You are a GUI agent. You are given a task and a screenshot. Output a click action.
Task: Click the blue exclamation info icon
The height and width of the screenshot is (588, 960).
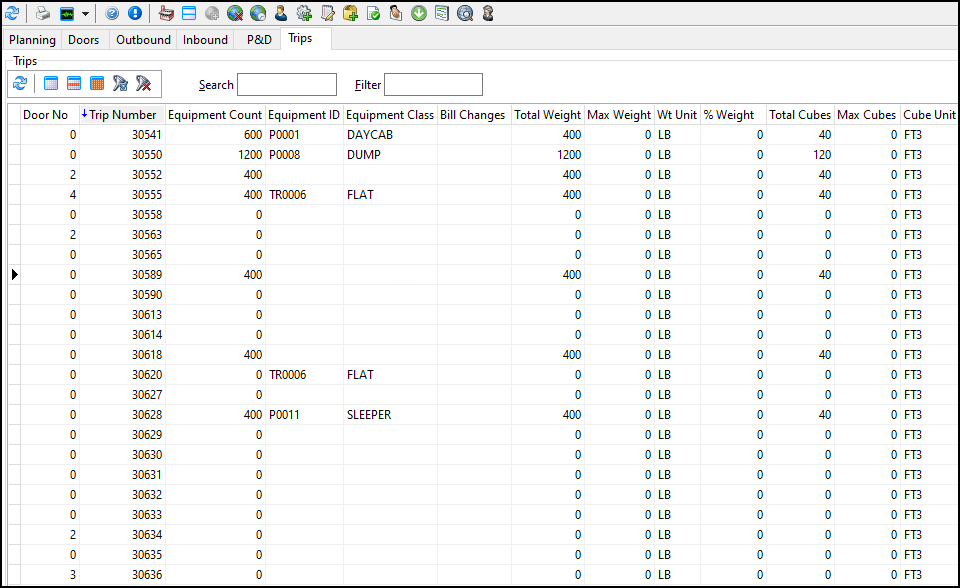tap(135, 13)
